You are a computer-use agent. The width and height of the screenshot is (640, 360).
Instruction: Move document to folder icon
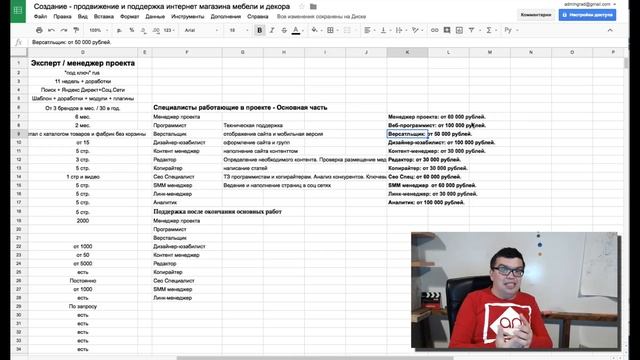tap(313, 7)
